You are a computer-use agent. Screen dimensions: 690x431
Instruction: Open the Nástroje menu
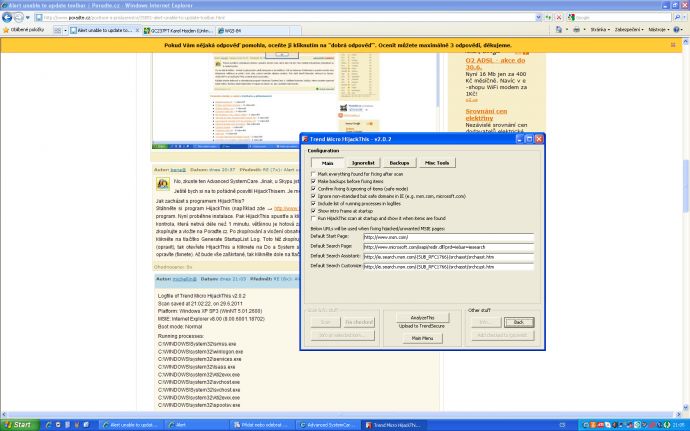(658, 29)
